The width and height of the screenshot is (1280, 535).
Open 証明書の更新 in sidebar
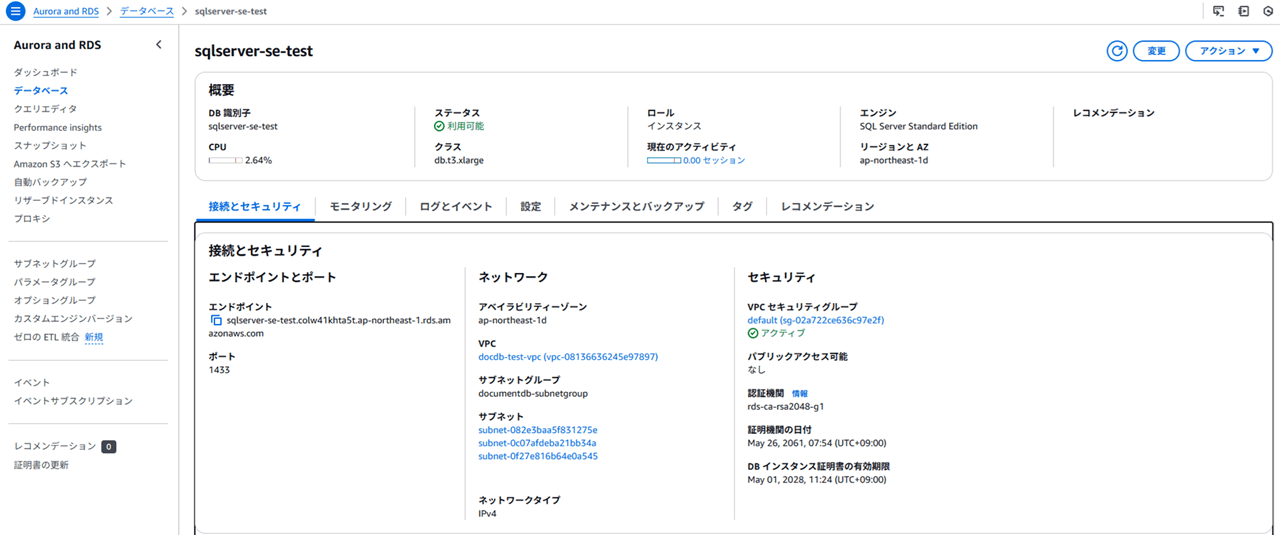tap(41, 465)
